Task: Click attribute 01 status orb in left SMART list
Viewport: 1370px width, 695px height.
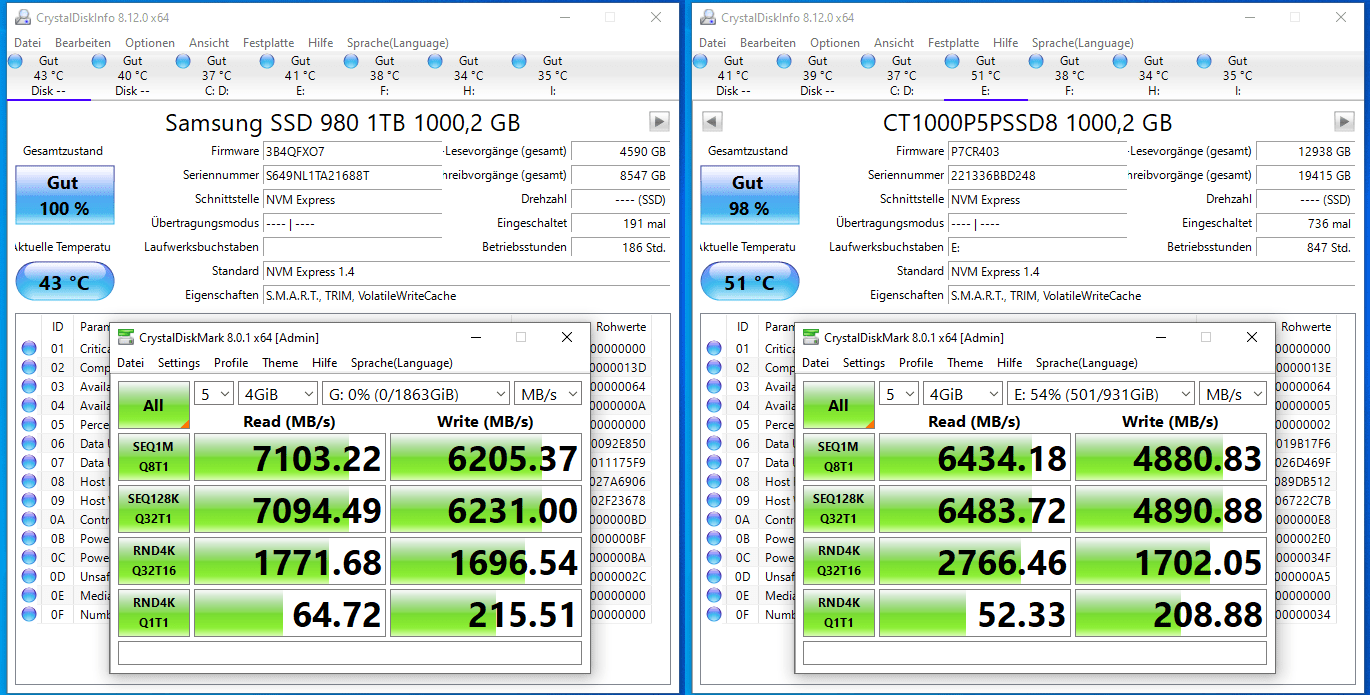Action: point(29,349)
